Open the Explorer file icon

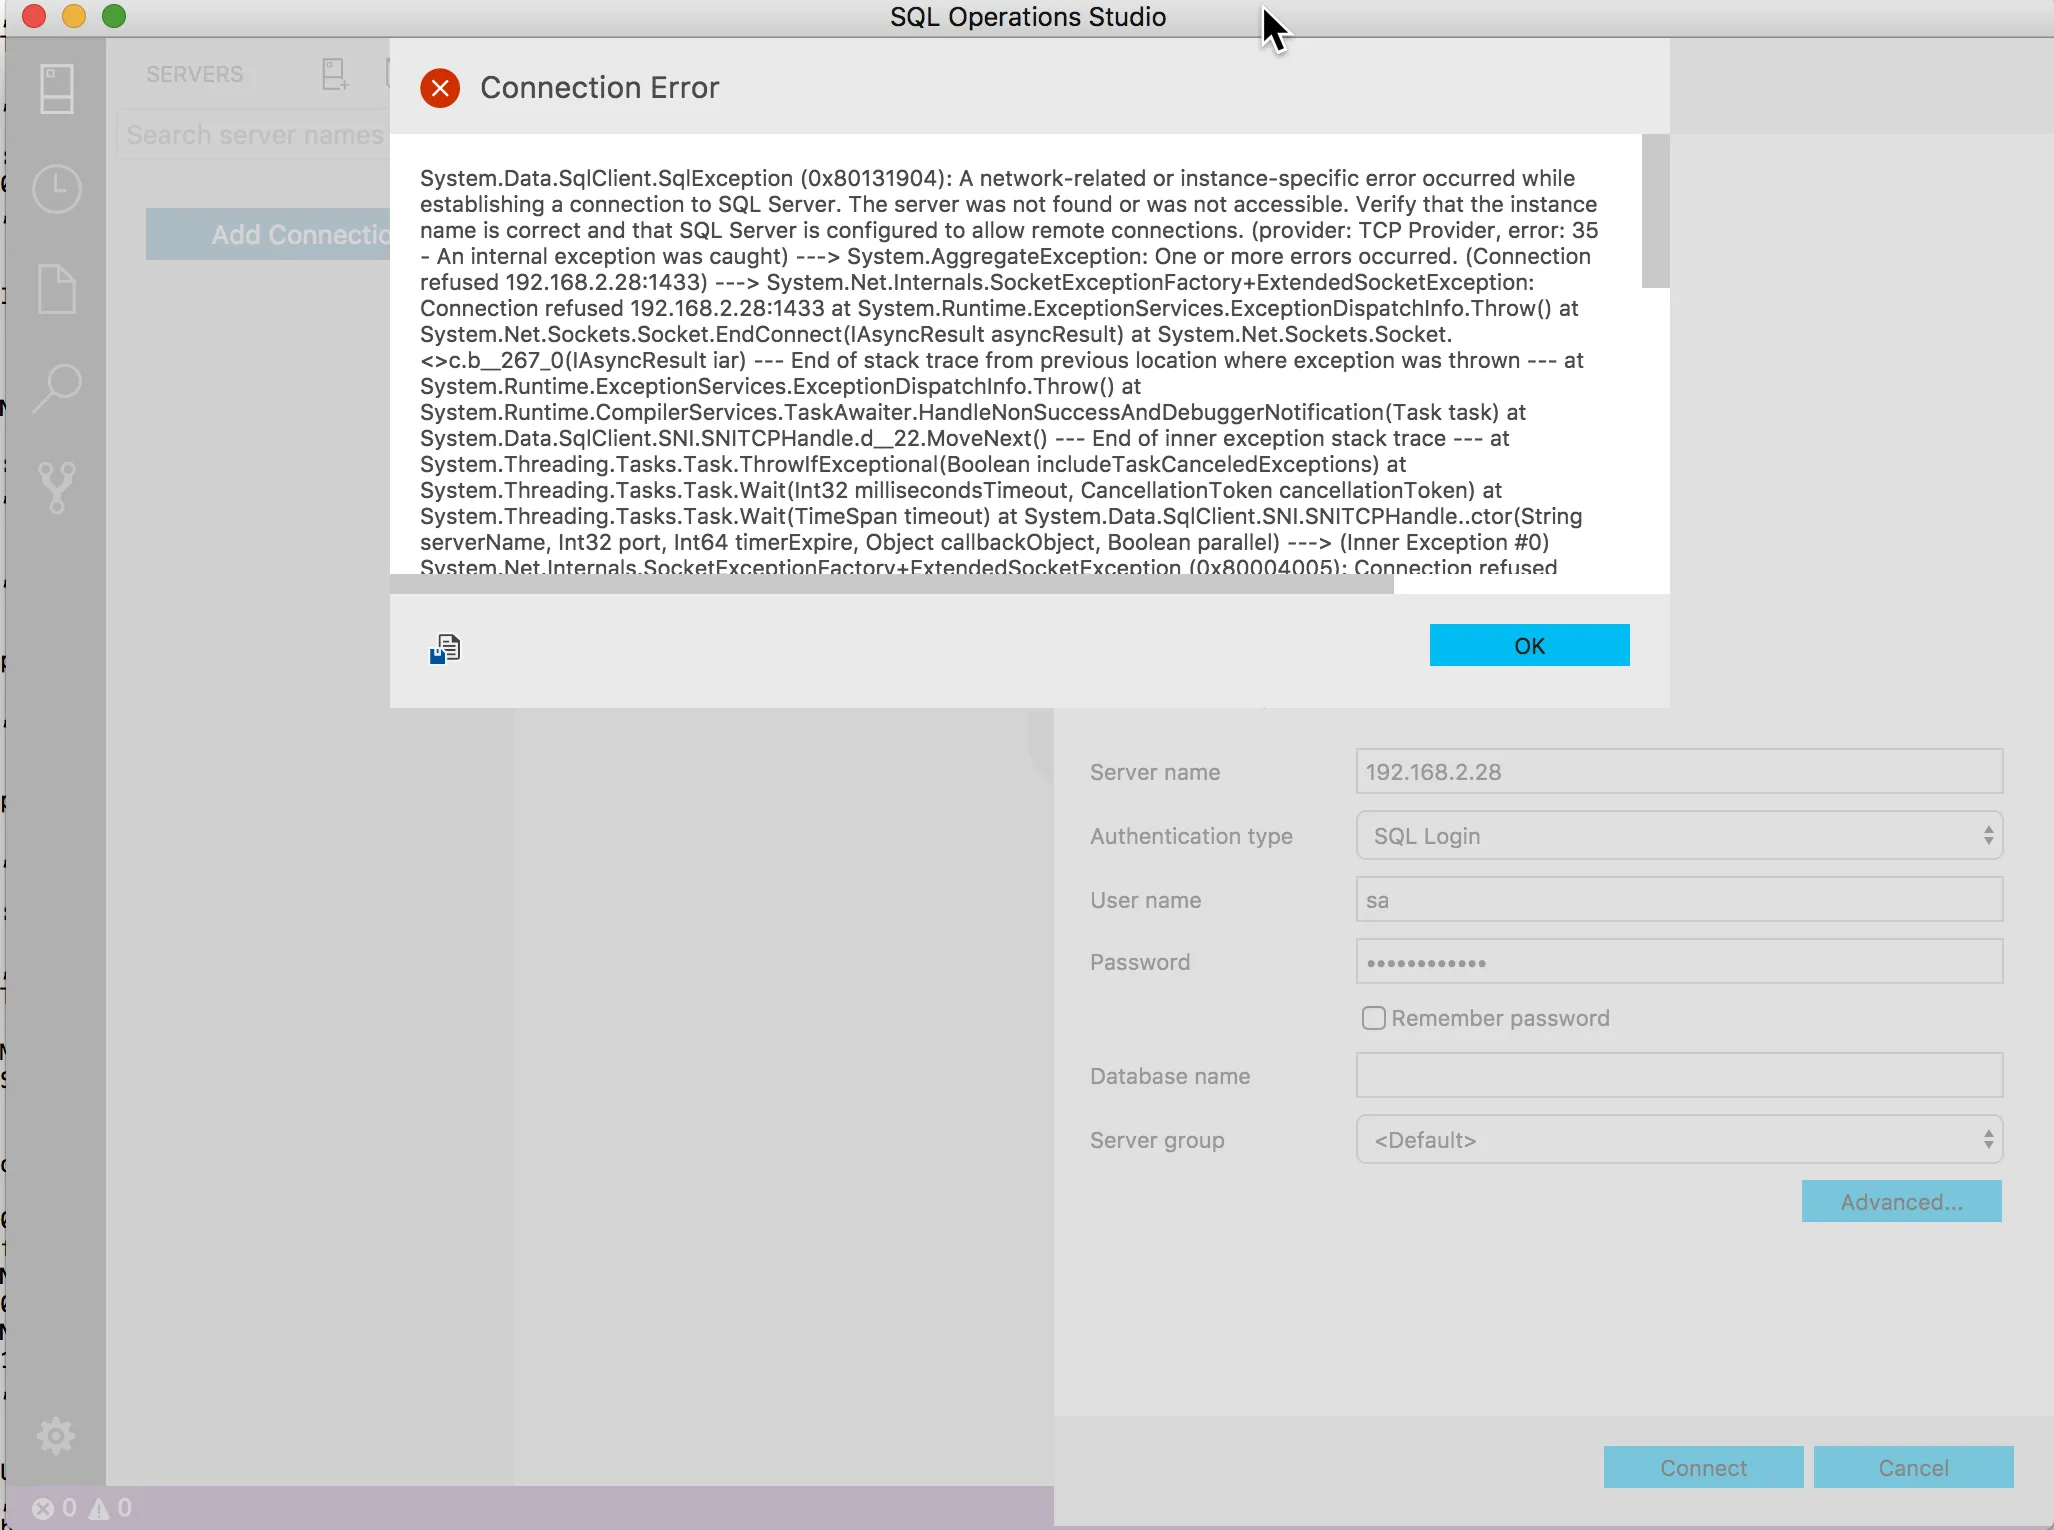point(56,289)
